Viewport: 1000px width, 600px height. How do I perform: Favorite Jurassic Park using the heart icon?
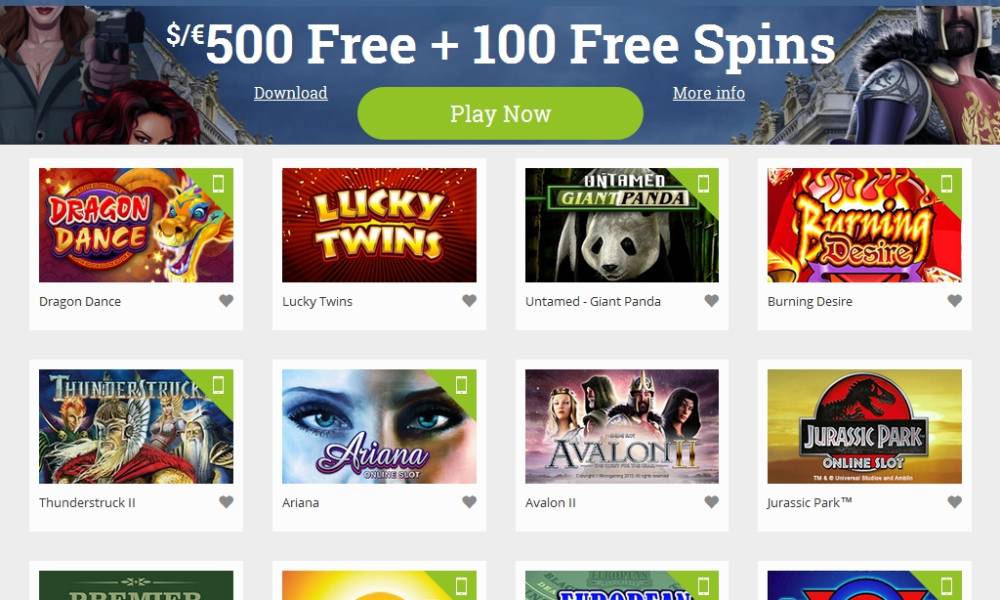pyautogui.click(x=955, y=502)
